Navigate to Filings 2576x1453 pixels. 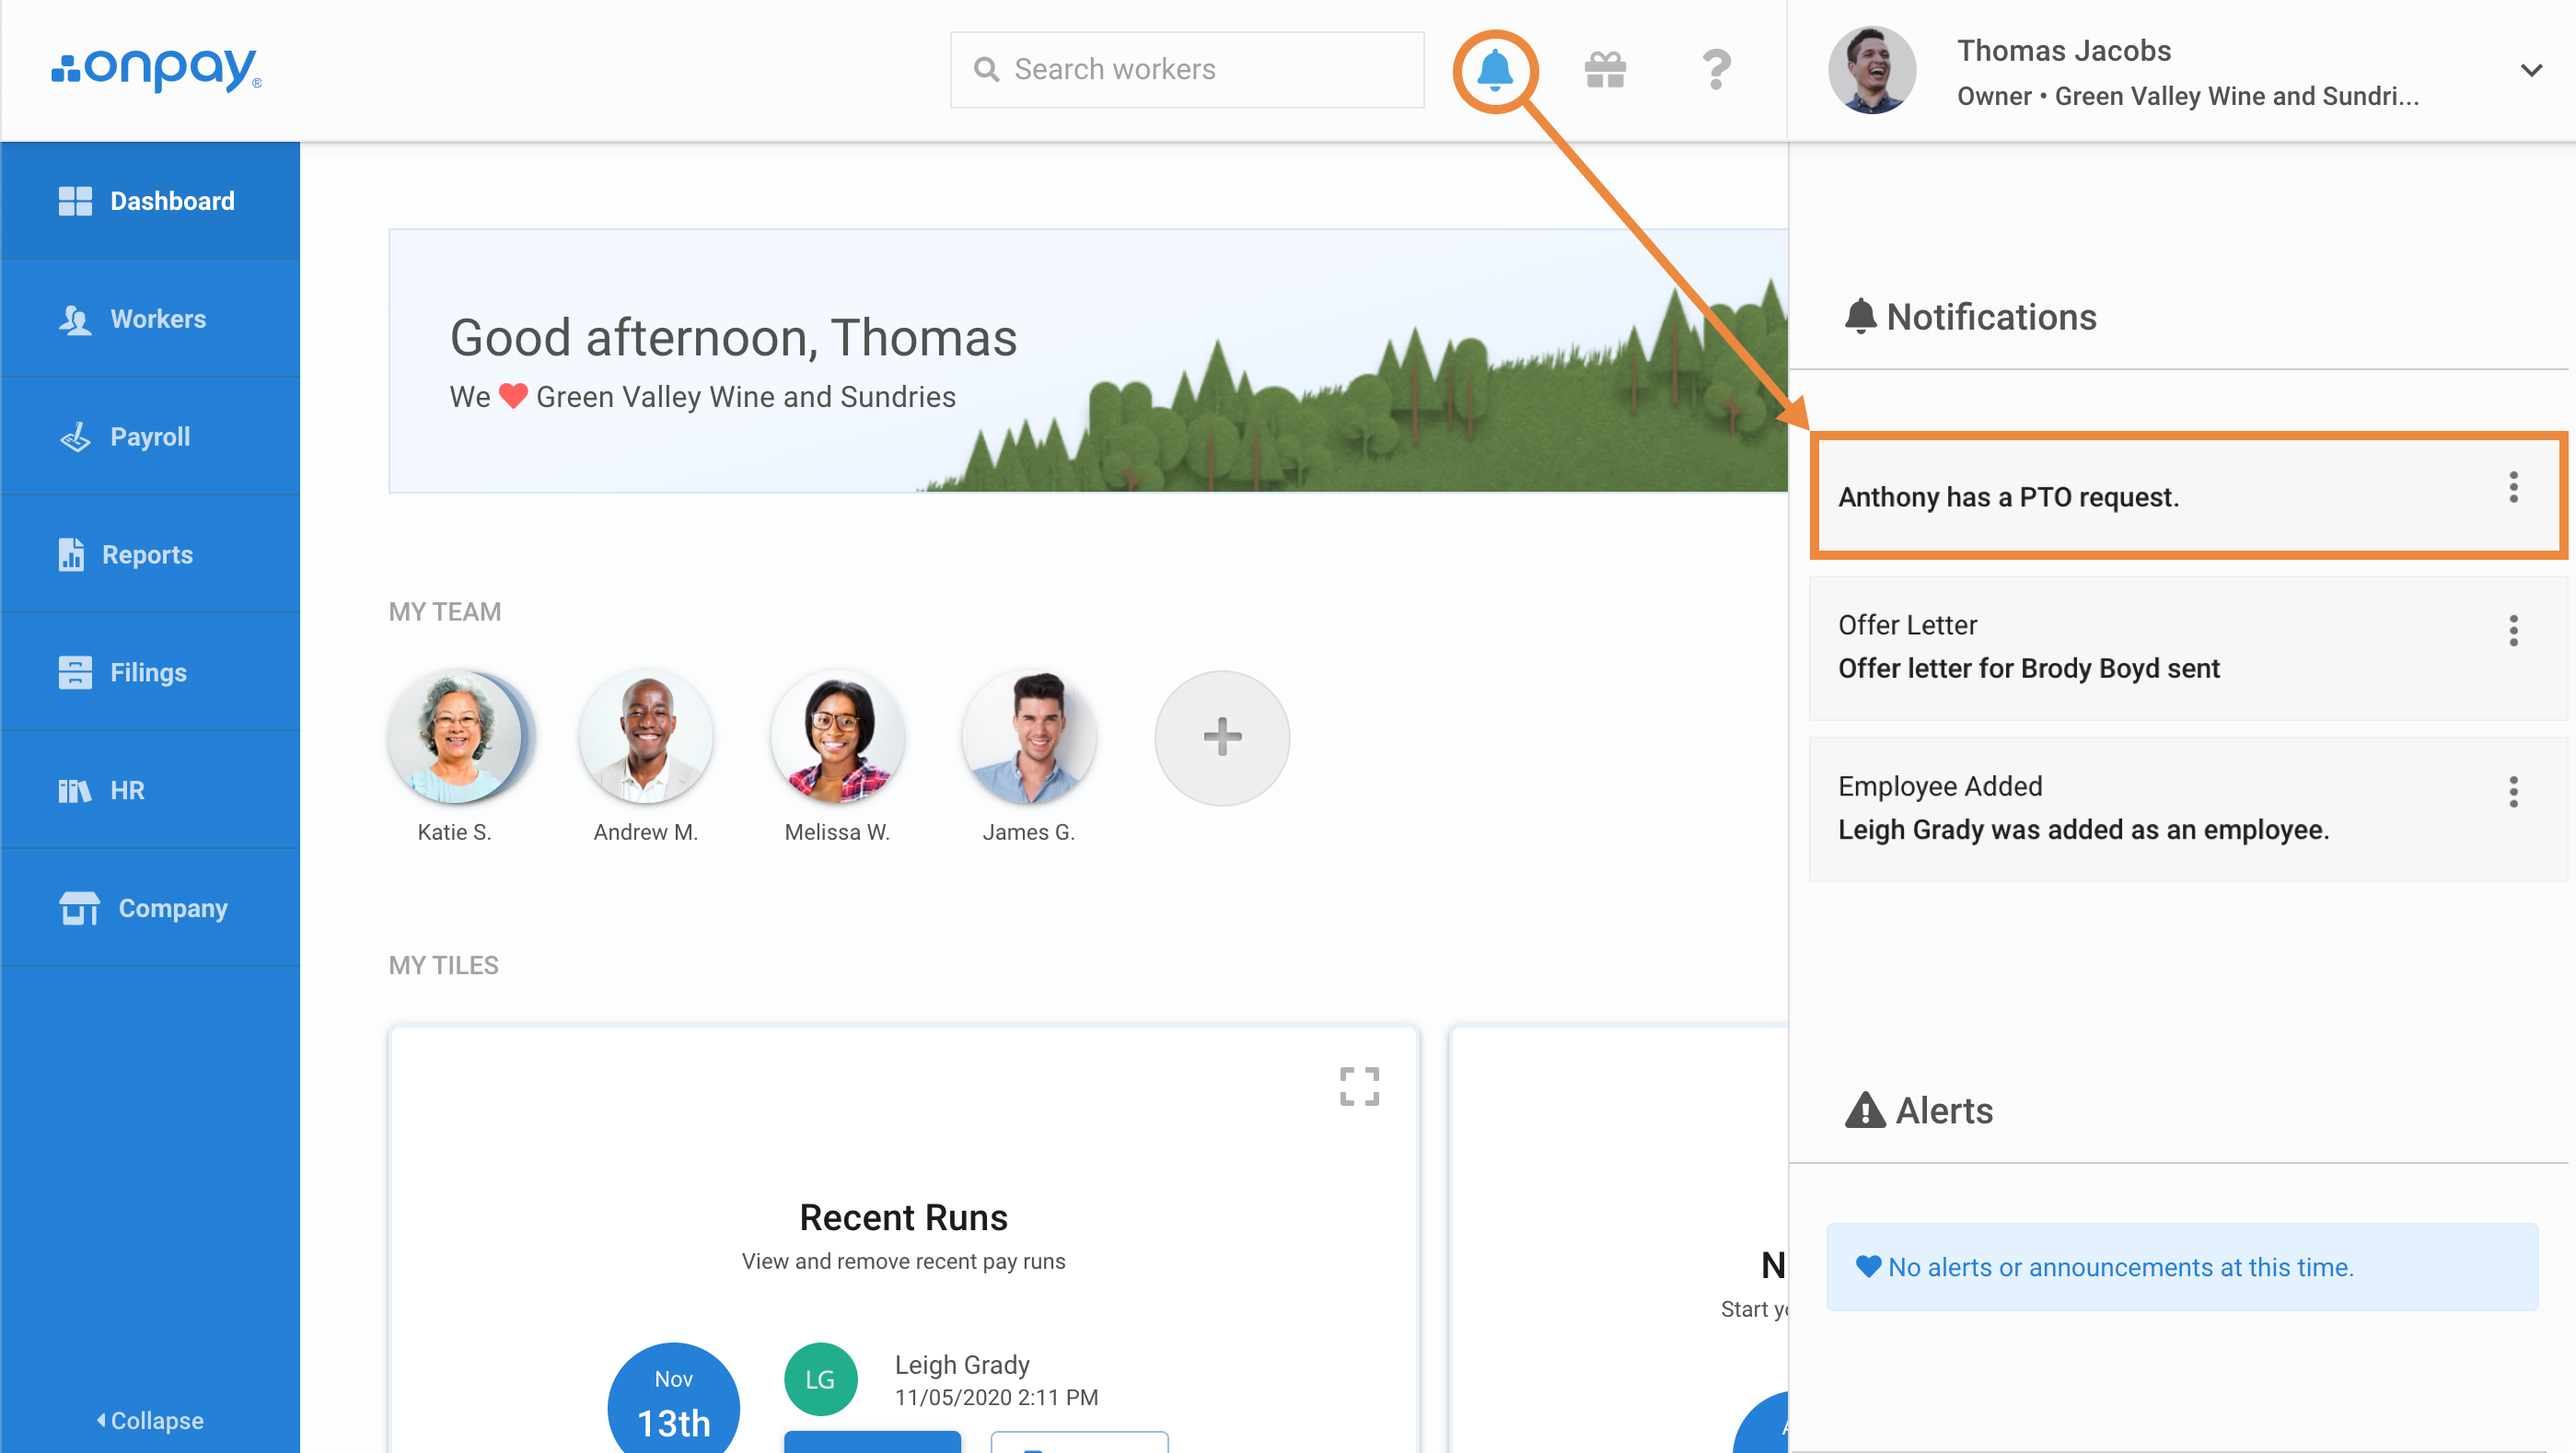pos(150,673)
